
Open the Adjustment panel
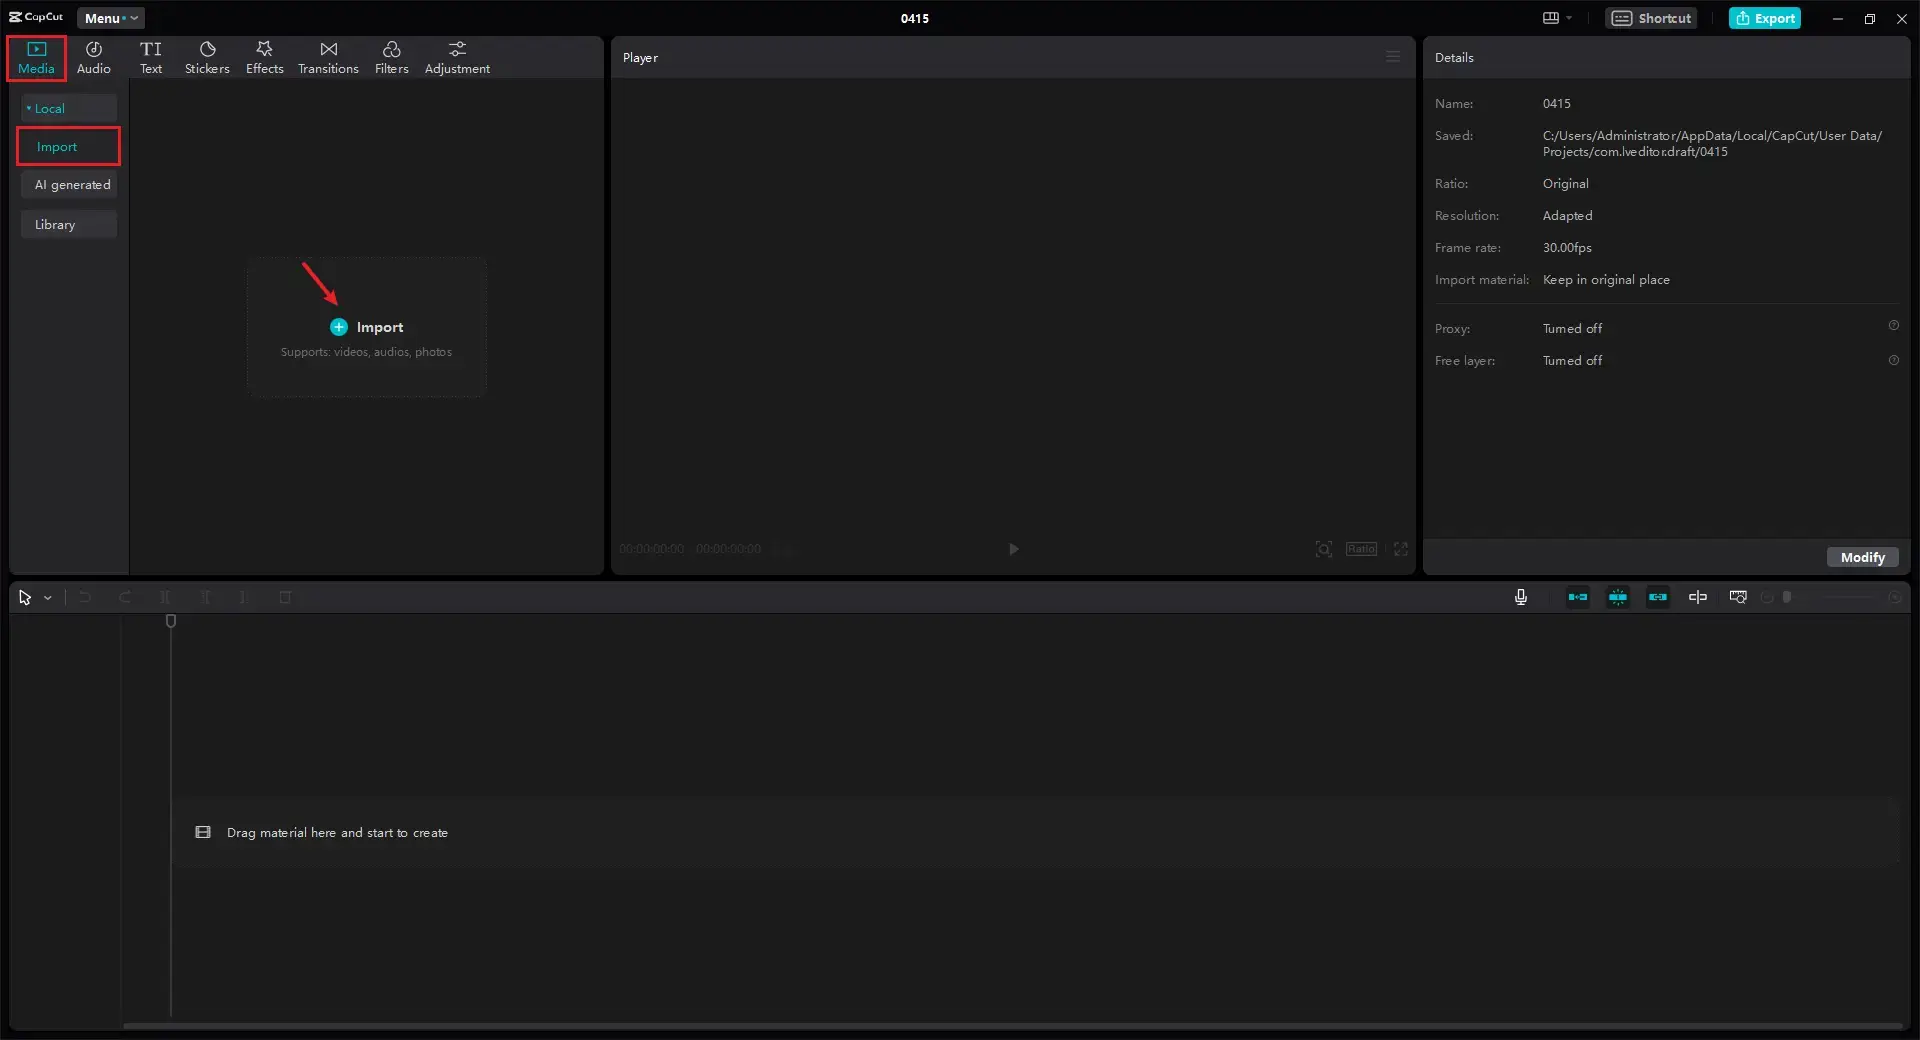(457, 56)
